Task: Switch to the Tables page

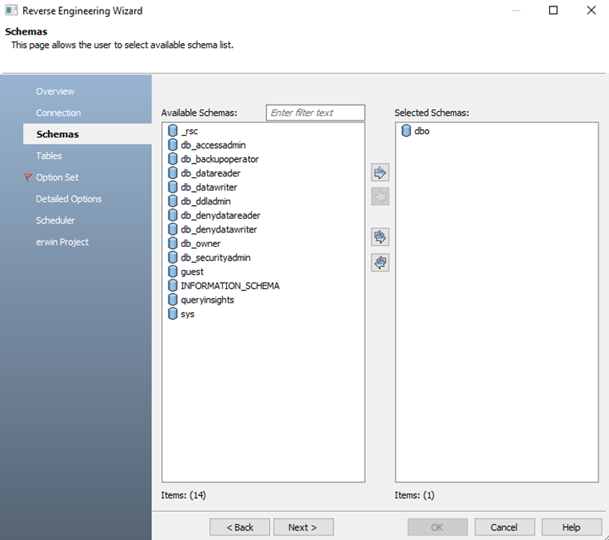Action: [x=49, y=156]
